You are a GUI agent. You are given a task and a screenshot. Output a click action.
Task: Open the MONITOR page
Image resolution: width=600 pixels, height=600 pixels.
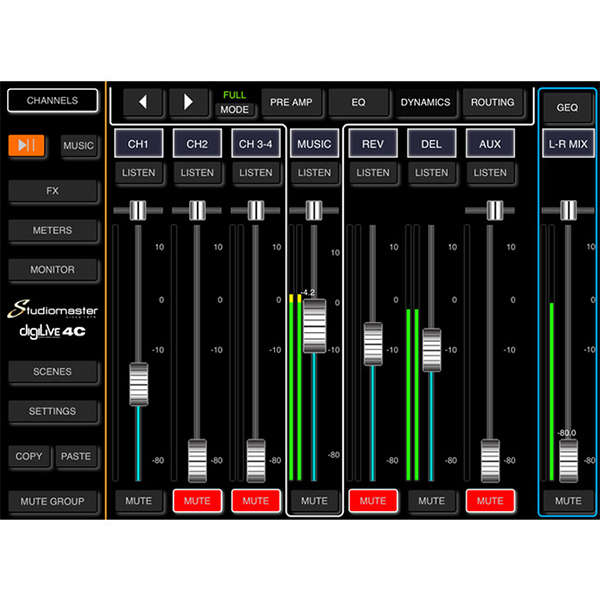[52, 269]
